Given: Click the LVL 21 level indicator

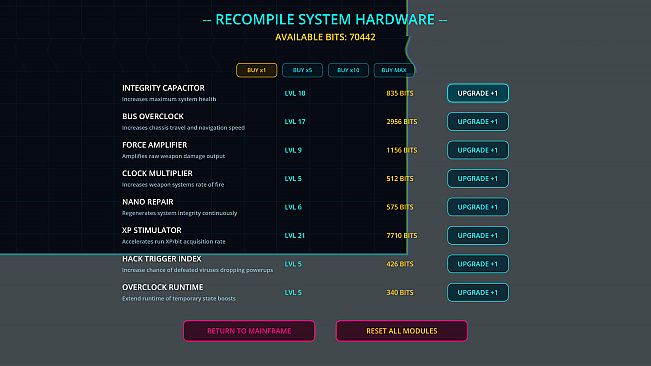Looking at the screenshot, I should point(295,235).
